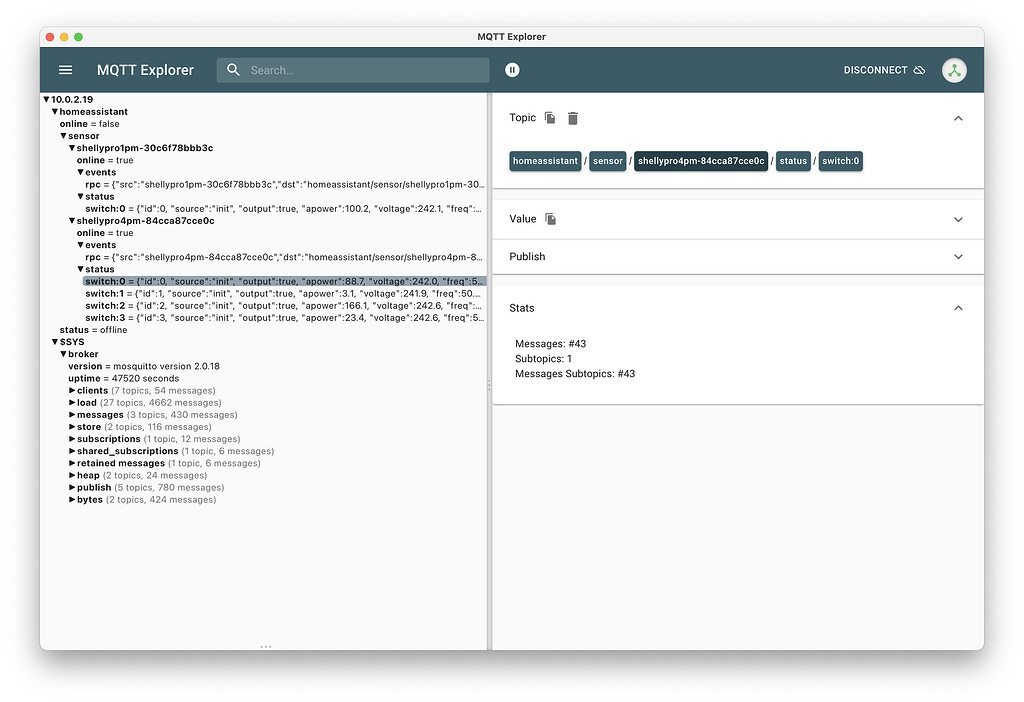Viewport: 1024px width, 702px height.
Task: Click the MQTT Explorer app title
Action: click(x=145, y=70)
